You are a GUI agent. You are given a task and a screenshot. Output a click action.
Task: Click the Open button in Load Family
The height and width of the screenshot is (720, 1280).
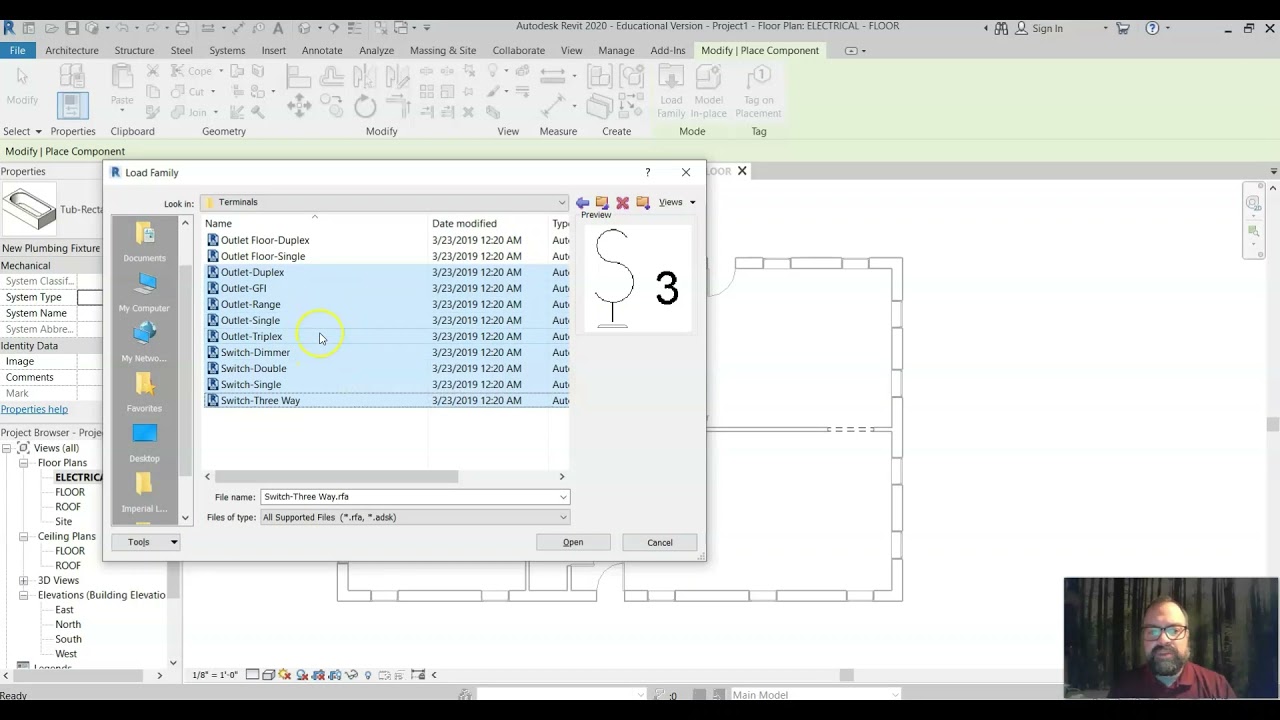click(x=573, y=542)
